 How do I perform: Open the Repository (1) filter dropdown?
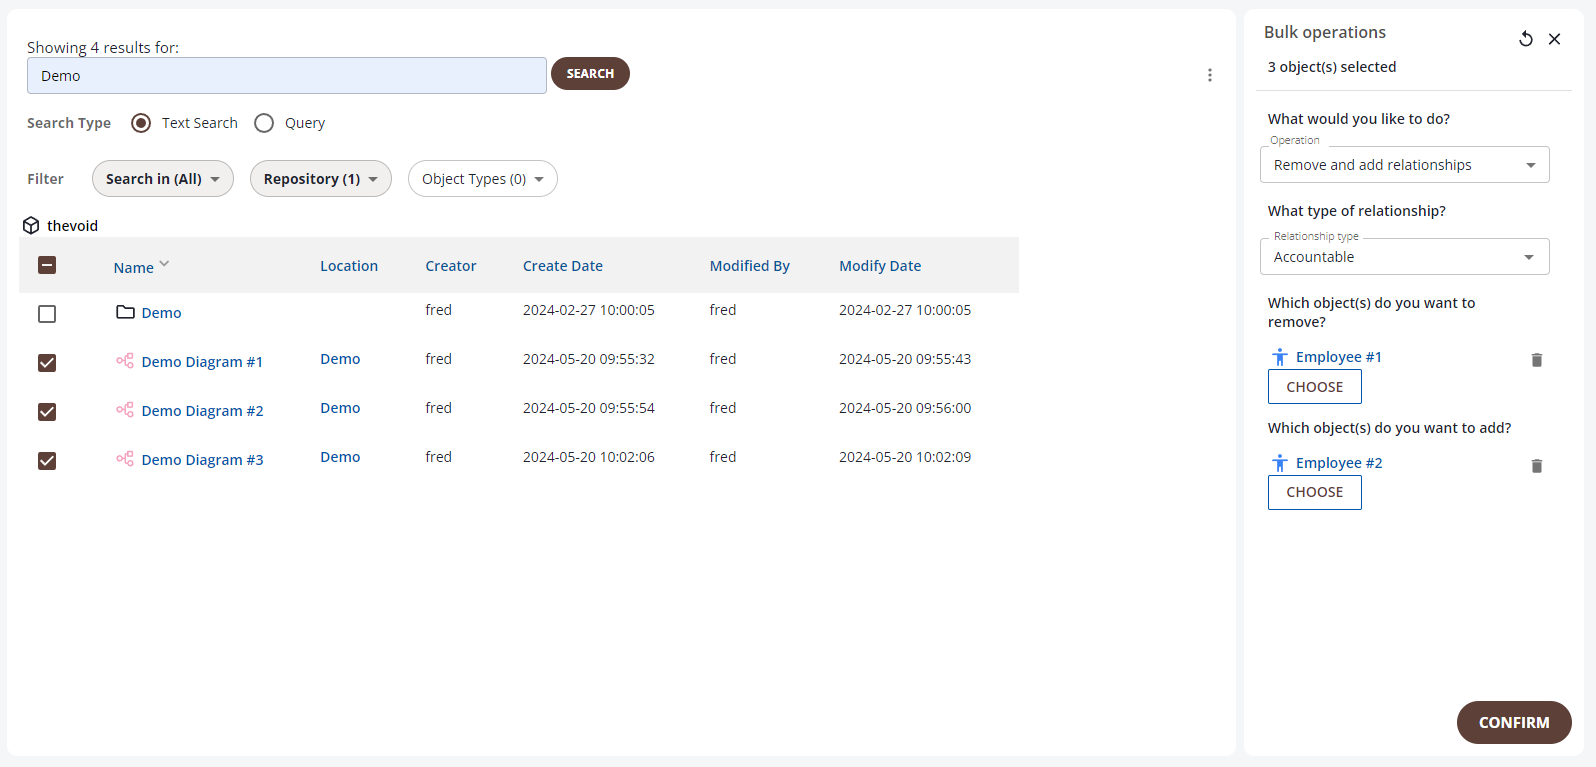[x=320, y=179]
